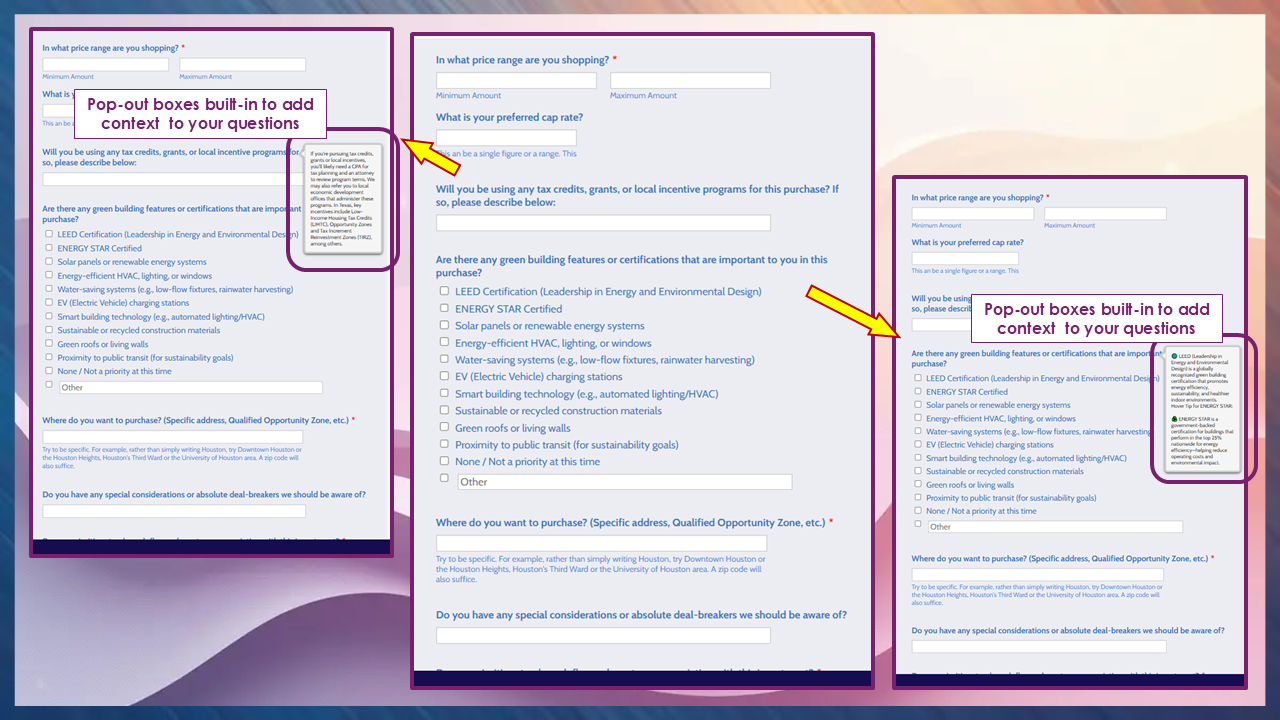Select Solar panels or renewable energy systems
The width and height of the screenshot is (1280, 720).
444,326
